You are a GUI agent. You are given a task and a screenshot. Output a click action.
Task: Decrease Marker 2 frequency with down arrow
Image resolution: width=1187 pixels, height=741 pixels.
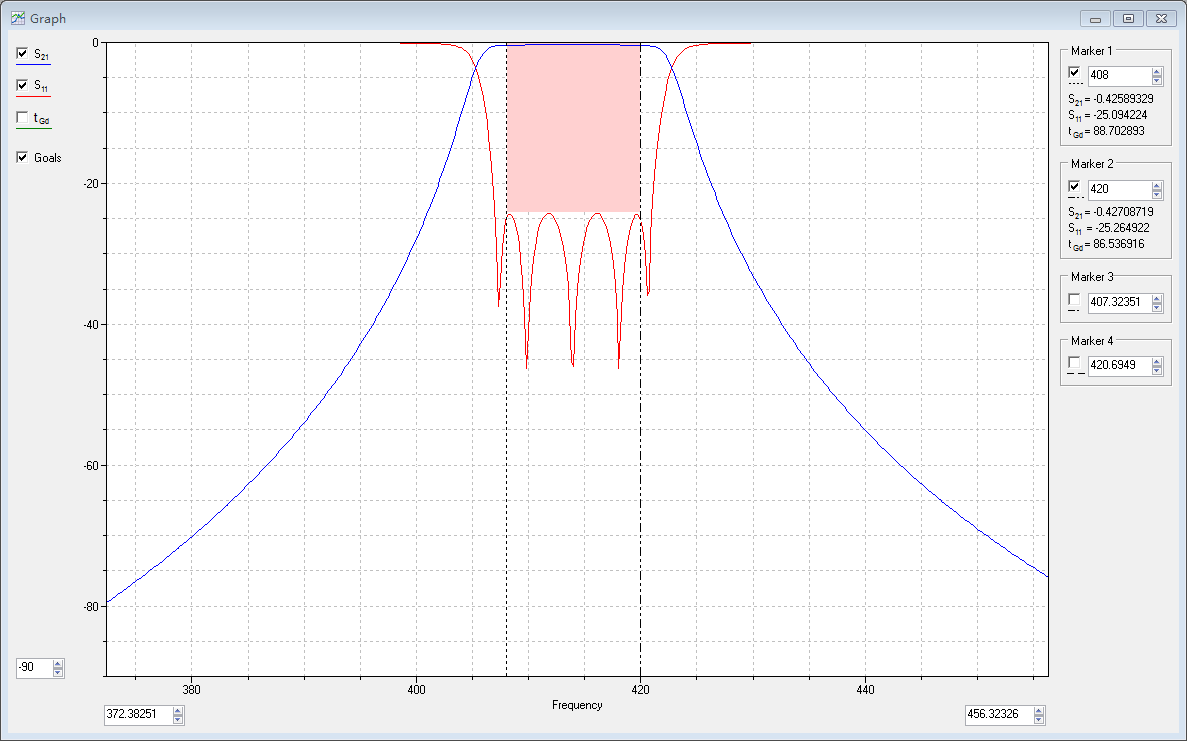[x=1157, y=194]
